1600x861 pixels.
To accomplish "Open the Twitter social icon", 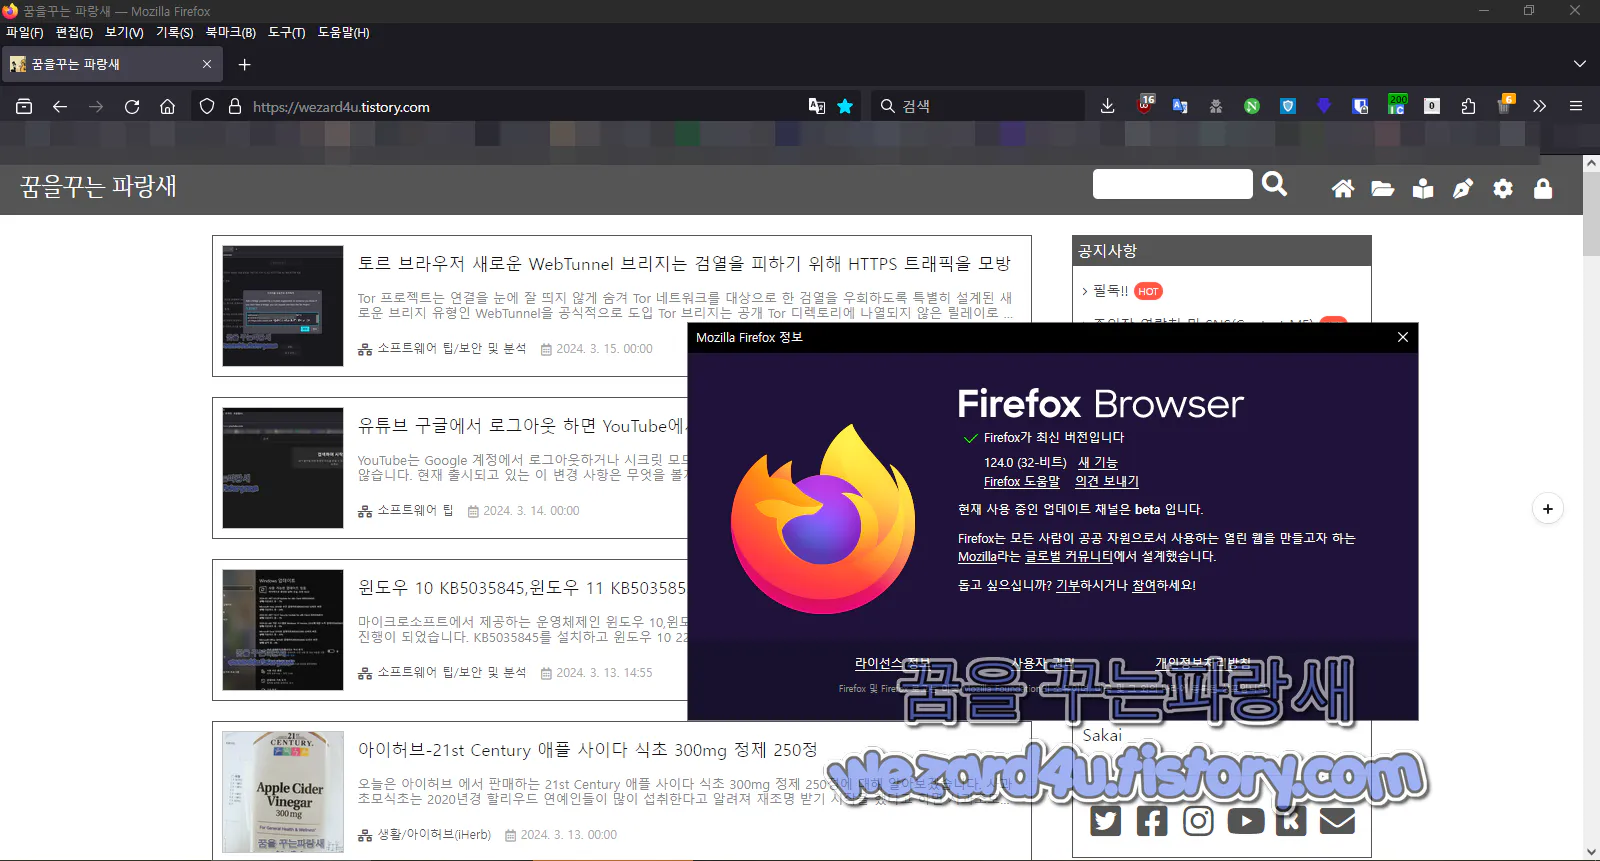I will 1105,821.
